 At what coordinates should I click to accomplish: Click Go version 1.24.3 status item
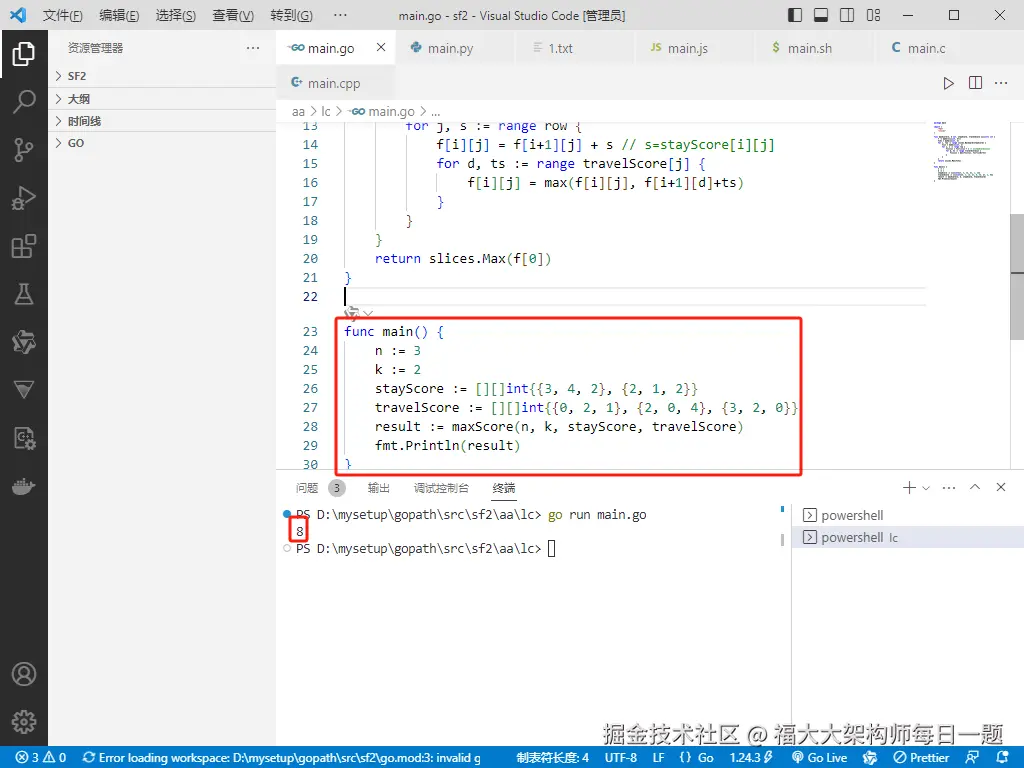click(751, 758)
